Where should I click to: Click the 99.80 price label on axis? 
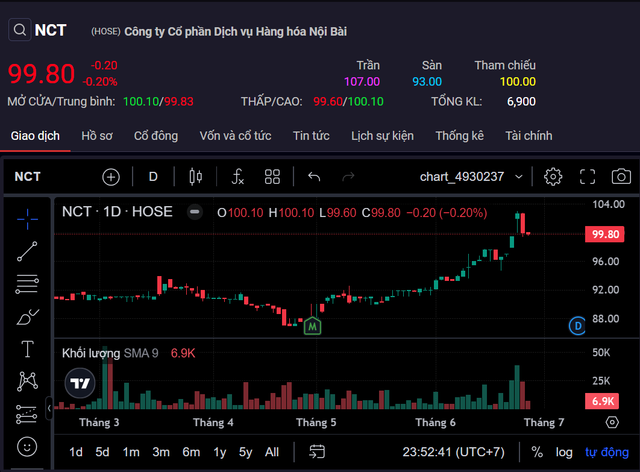604,234
